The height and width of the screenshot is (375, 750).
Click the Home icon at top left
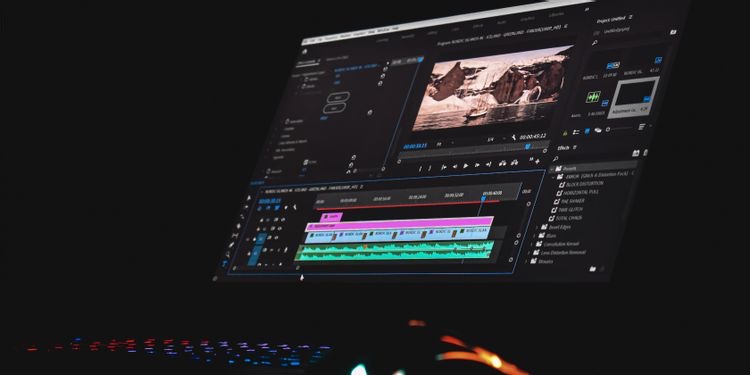(x=305, y=51)
